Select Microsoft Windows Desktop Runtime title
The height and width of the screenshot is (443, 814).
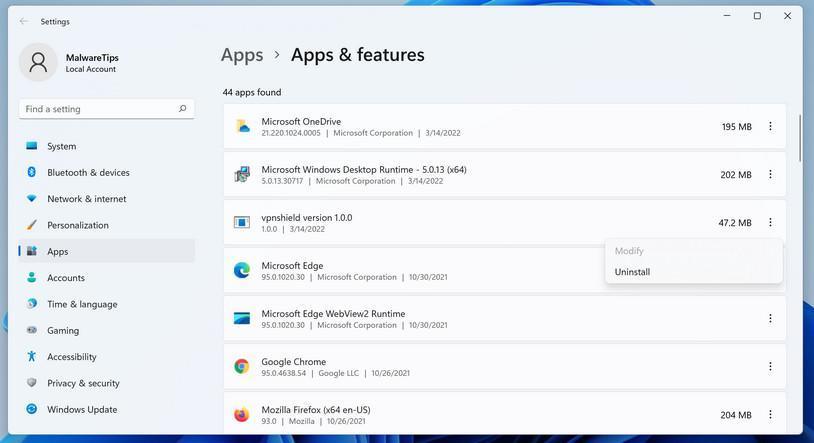364,170
